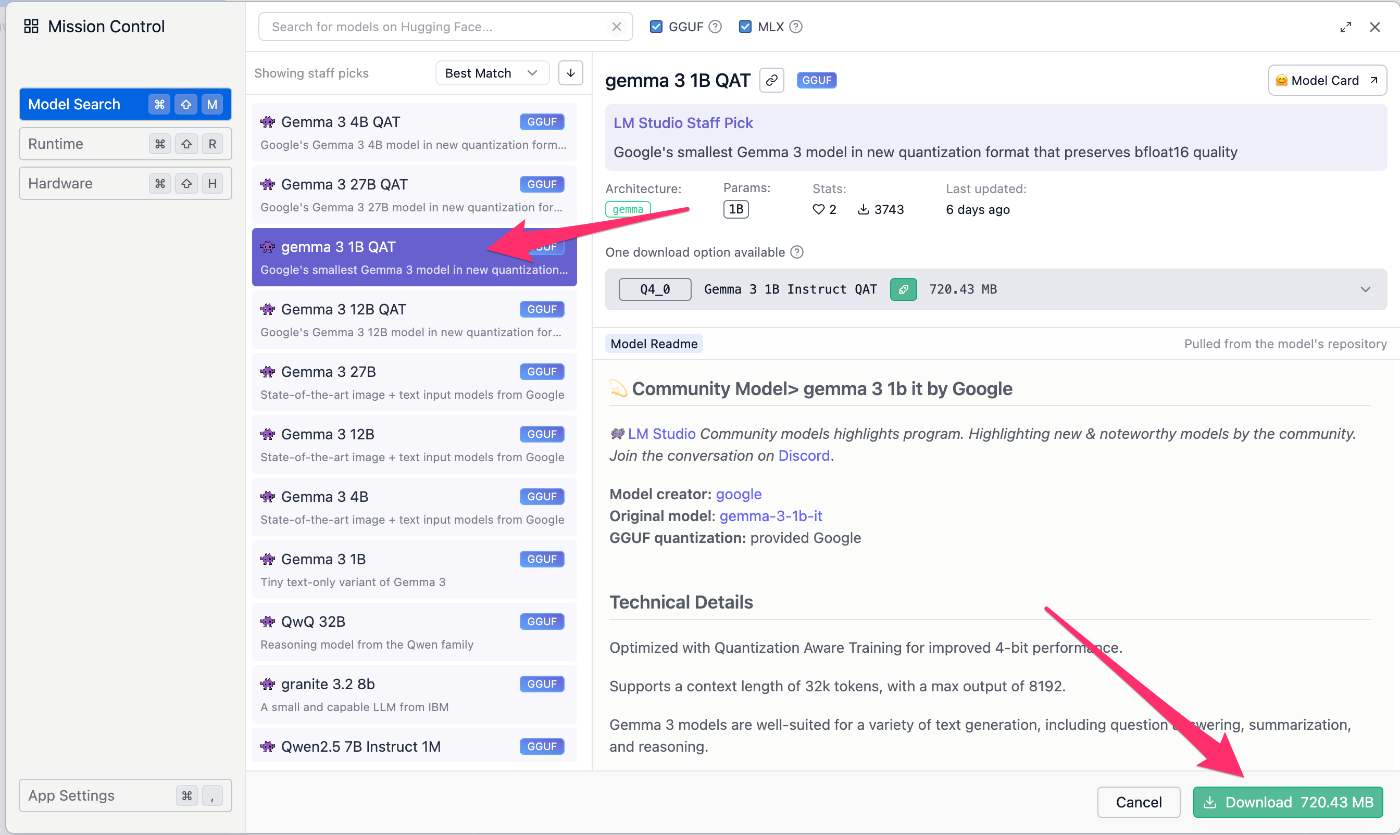The height and width of the screenshot is (835, 1400).
Task: Click Download 720.43 MB button
Action: click(x=1288, y=802)
